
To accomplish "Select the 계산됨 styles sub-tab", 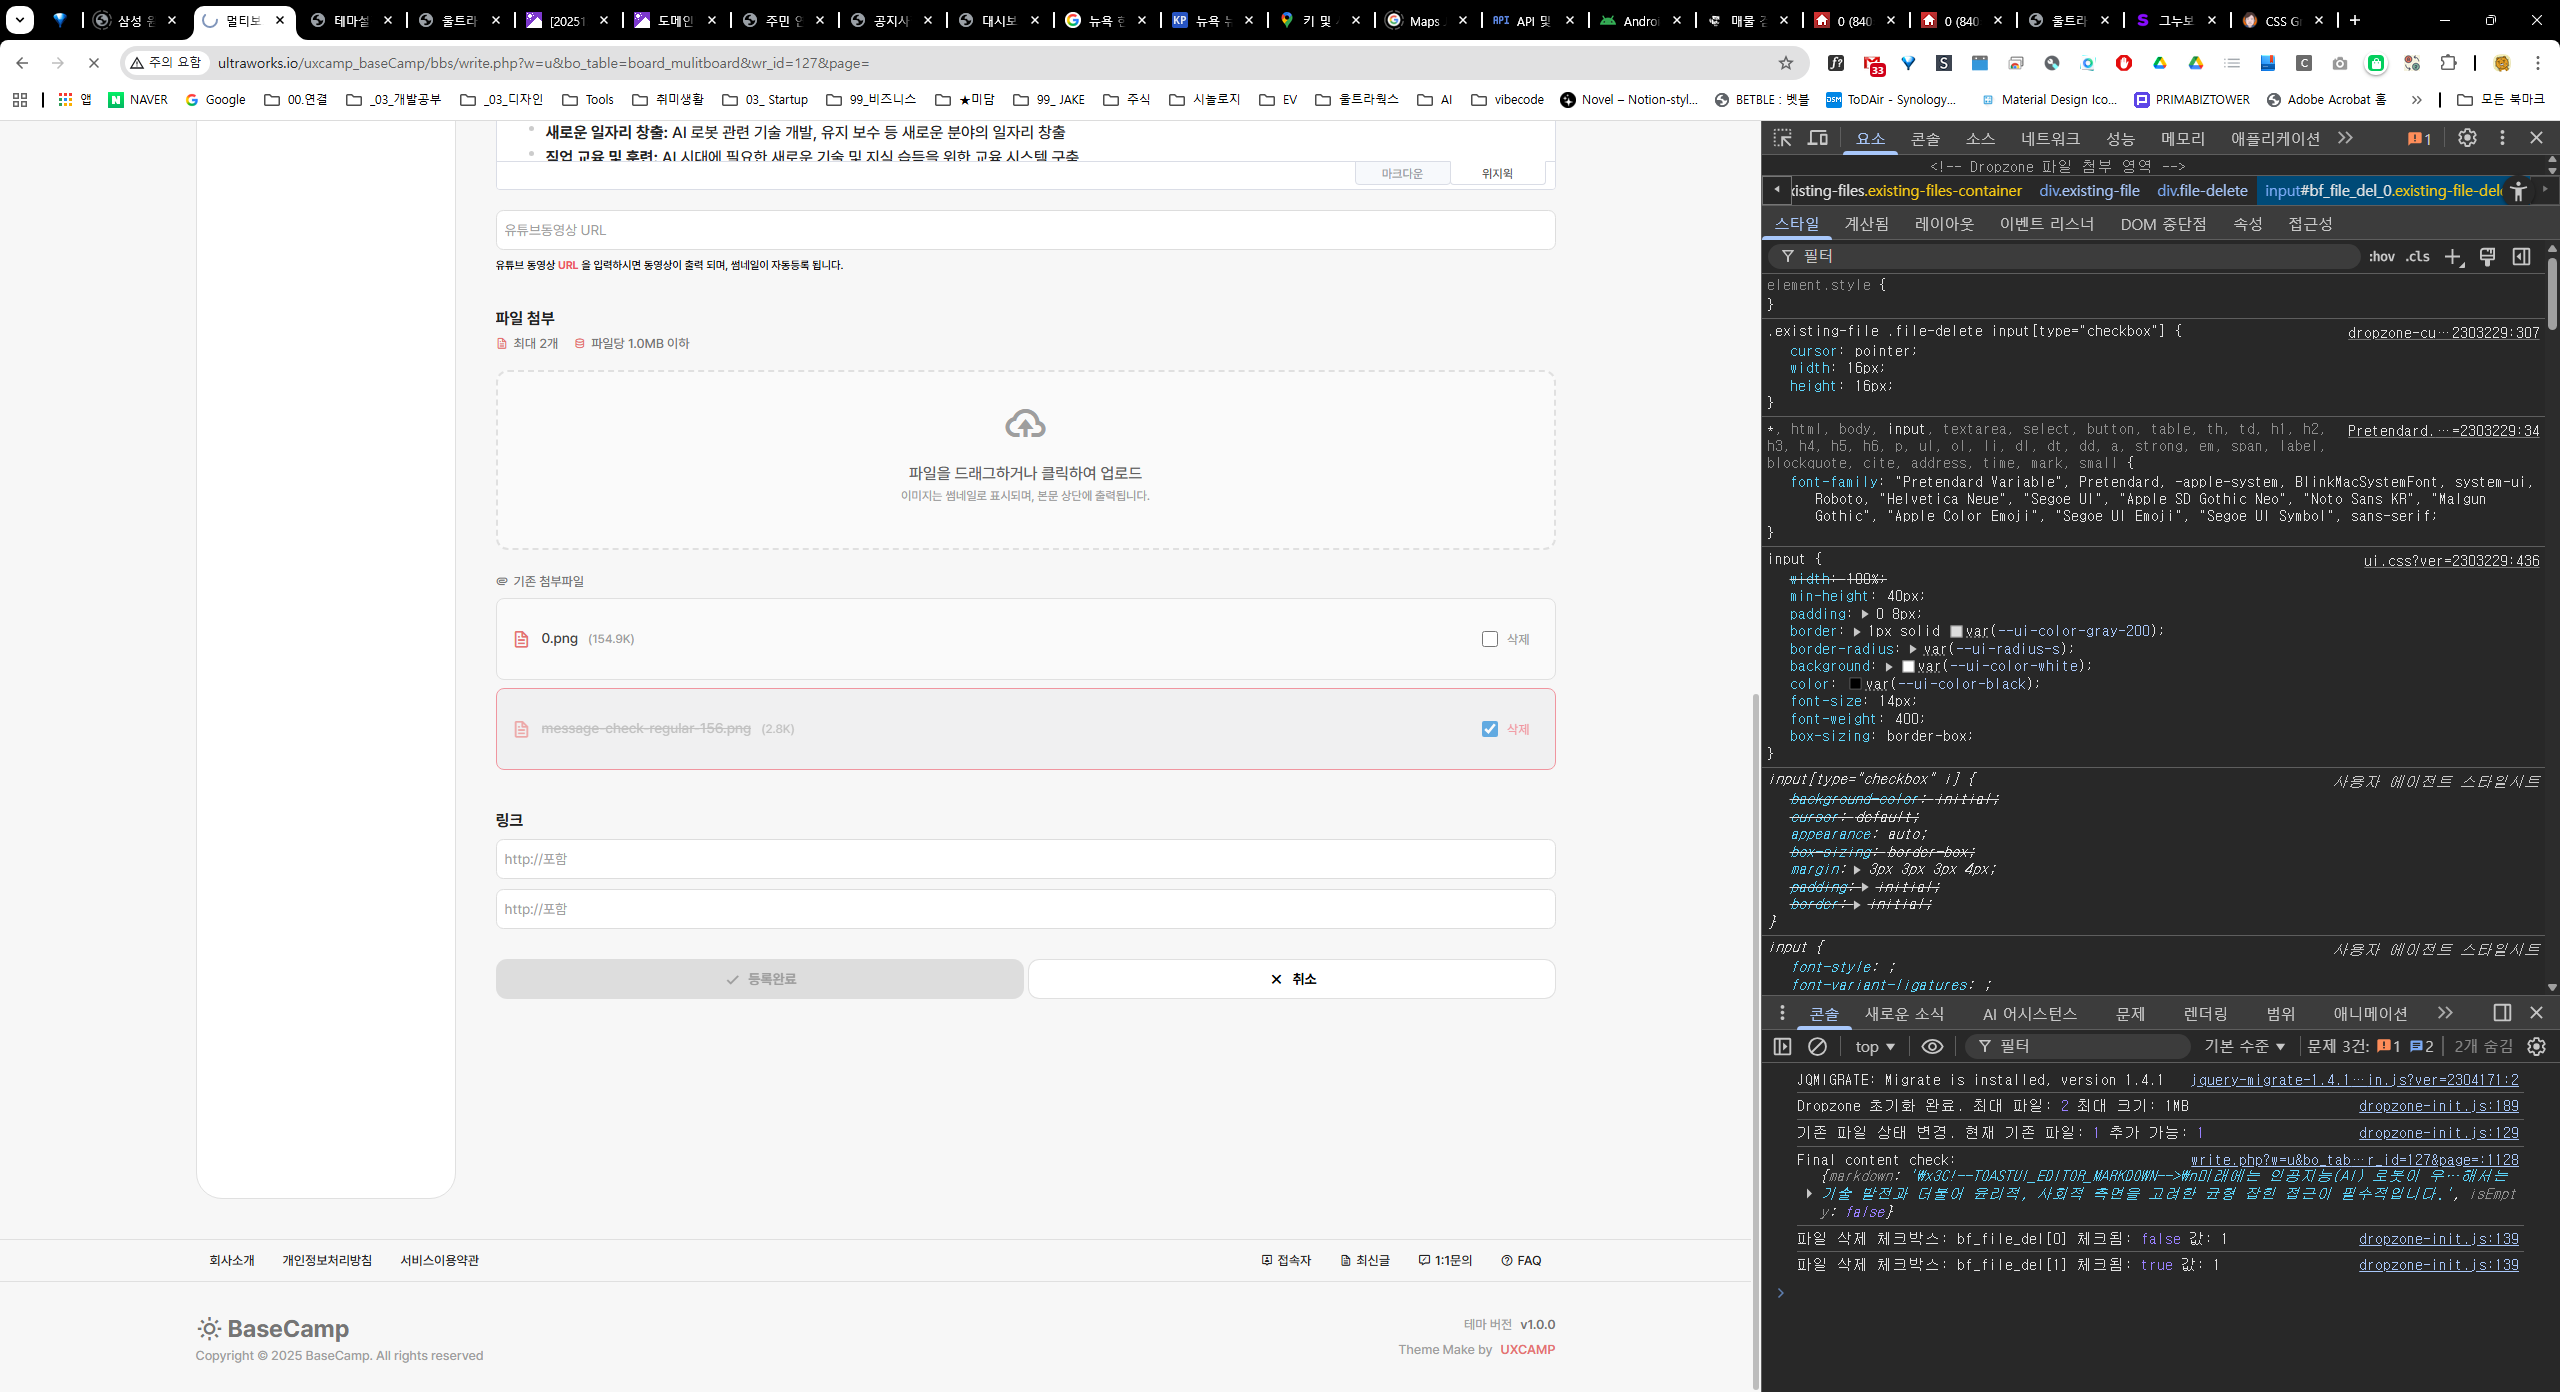I will (1866, 224).
